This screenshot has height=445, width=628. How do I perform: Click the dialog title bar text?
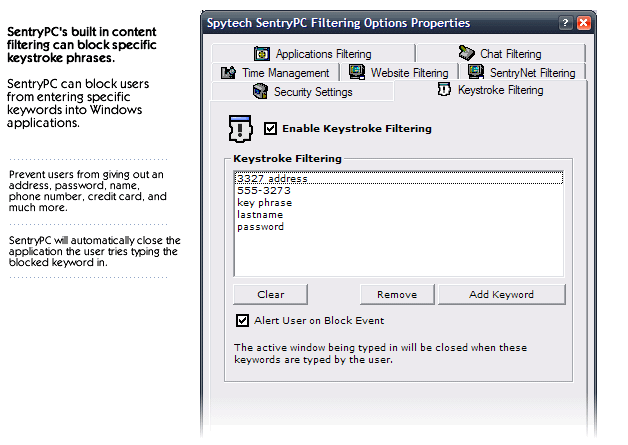tap(338, 23)
